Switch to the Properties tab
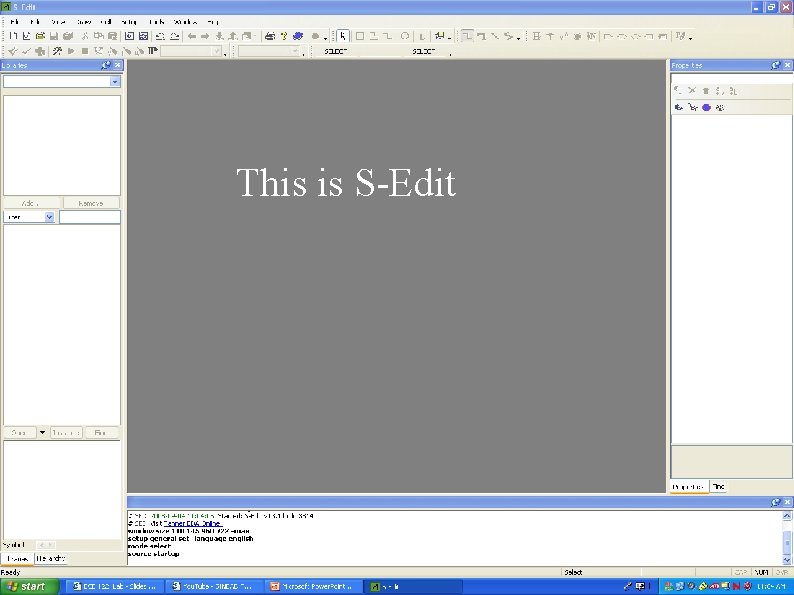The height and width of the screenshot is (595, 794). click(688, 487)
